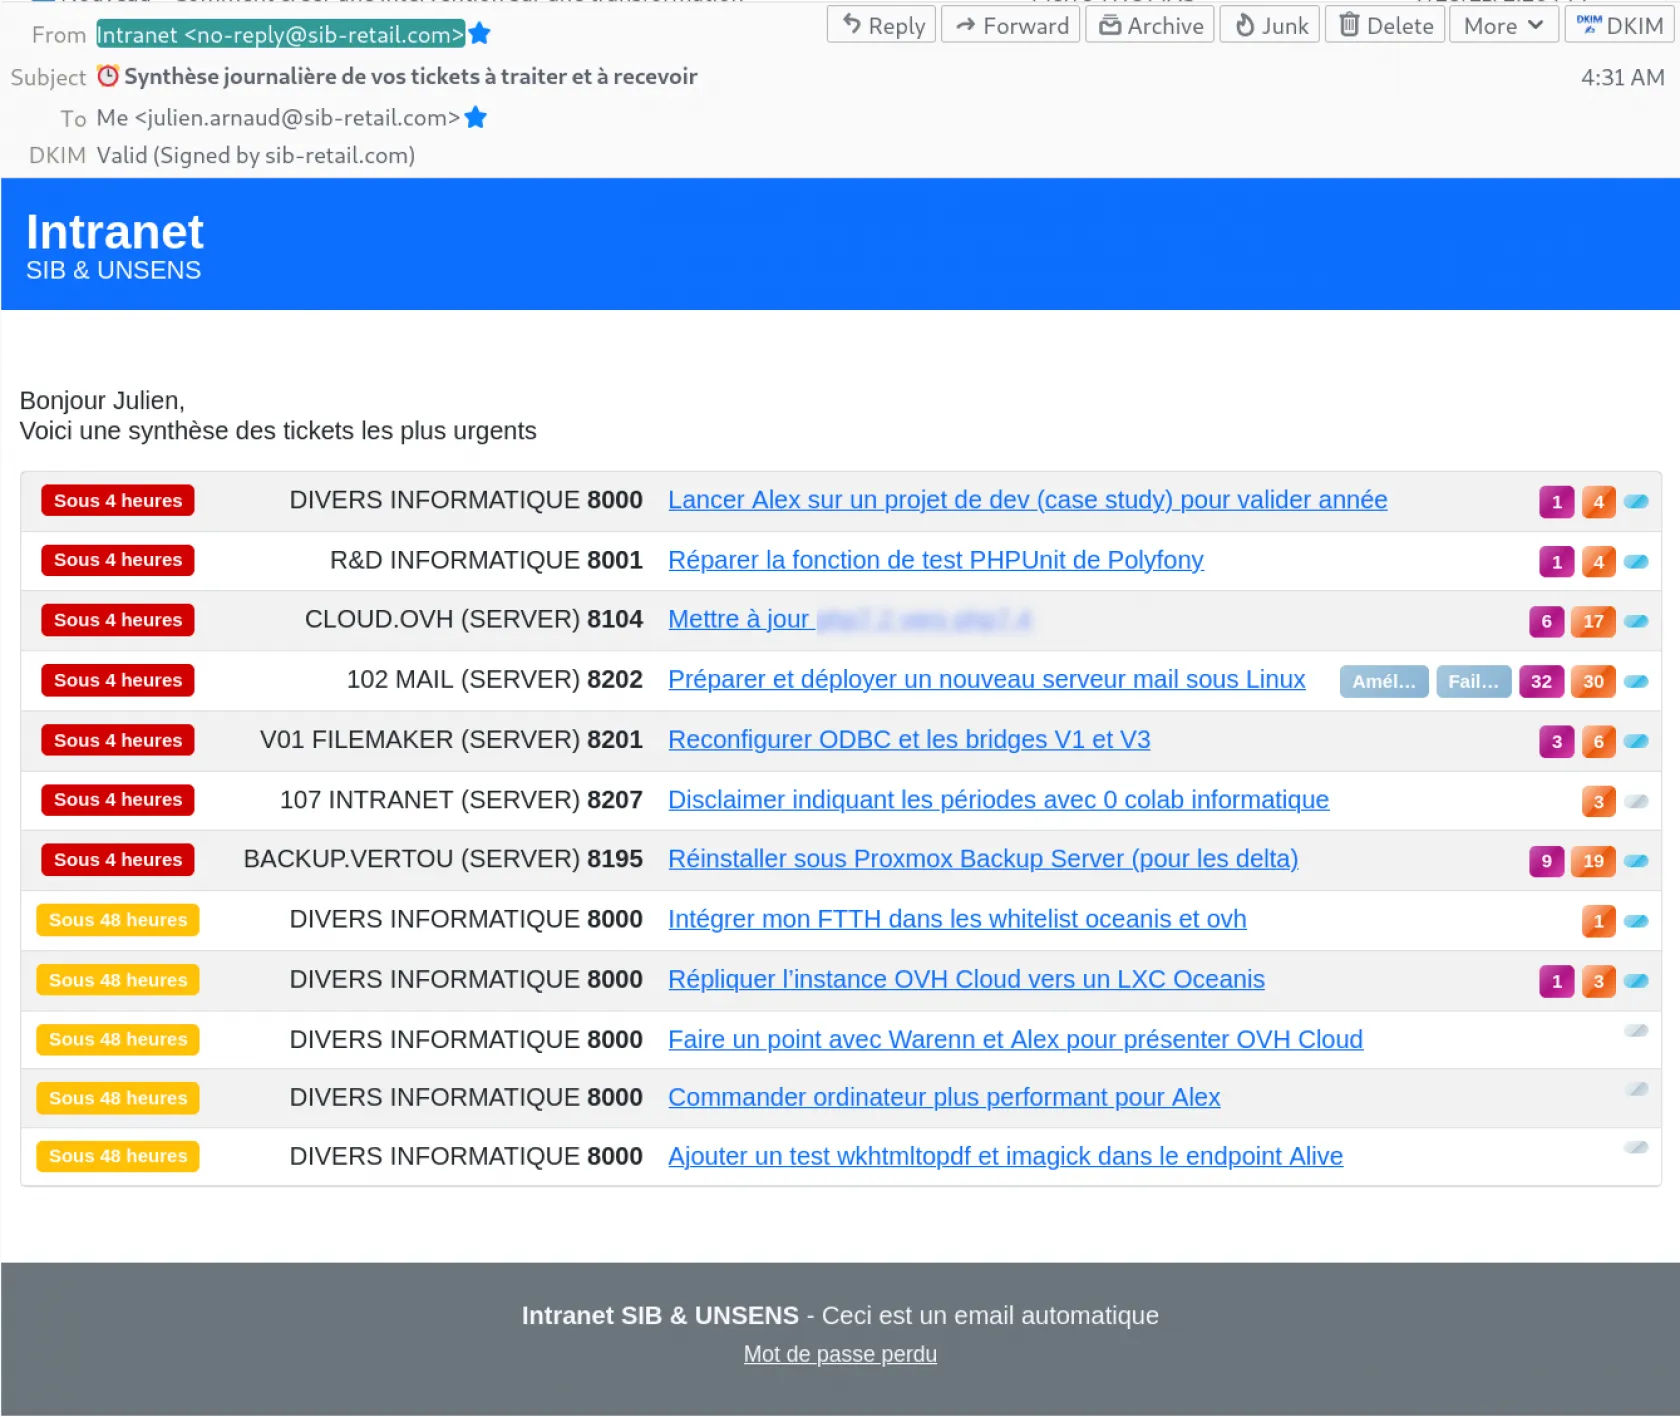Click the star icon beside julien.arnaud recipient

click(476, 118)
